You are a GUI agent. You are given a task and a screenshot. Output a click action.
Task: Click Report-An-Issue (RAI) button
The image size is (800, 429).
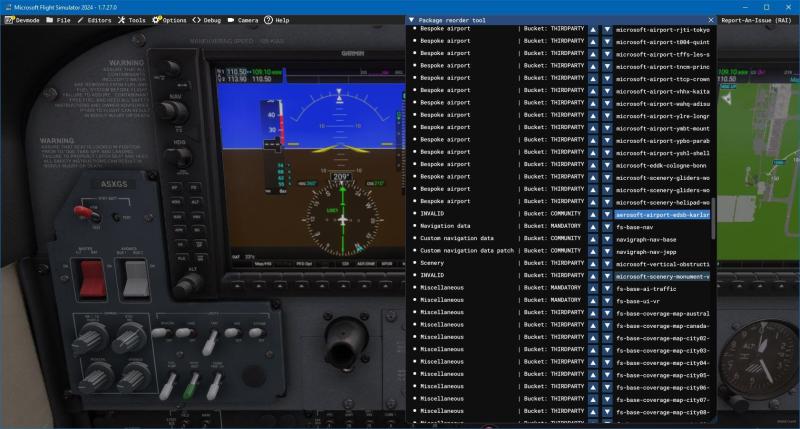coord(756,20)
